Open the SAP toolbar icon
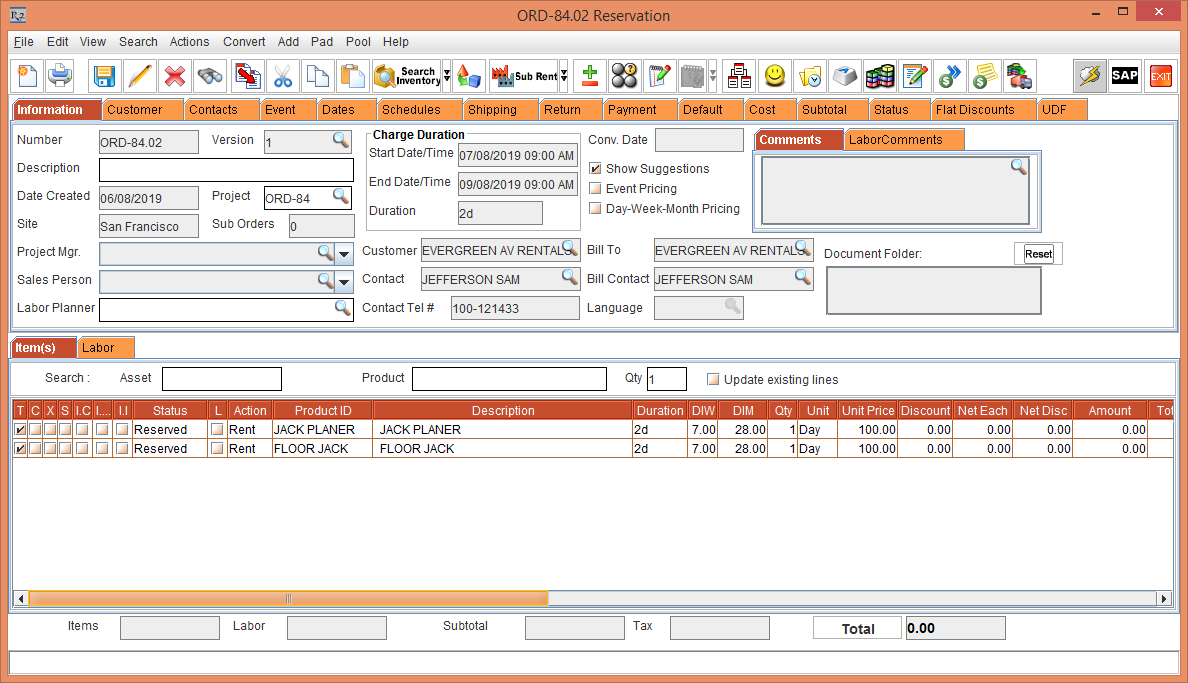 click(1124, 76)
